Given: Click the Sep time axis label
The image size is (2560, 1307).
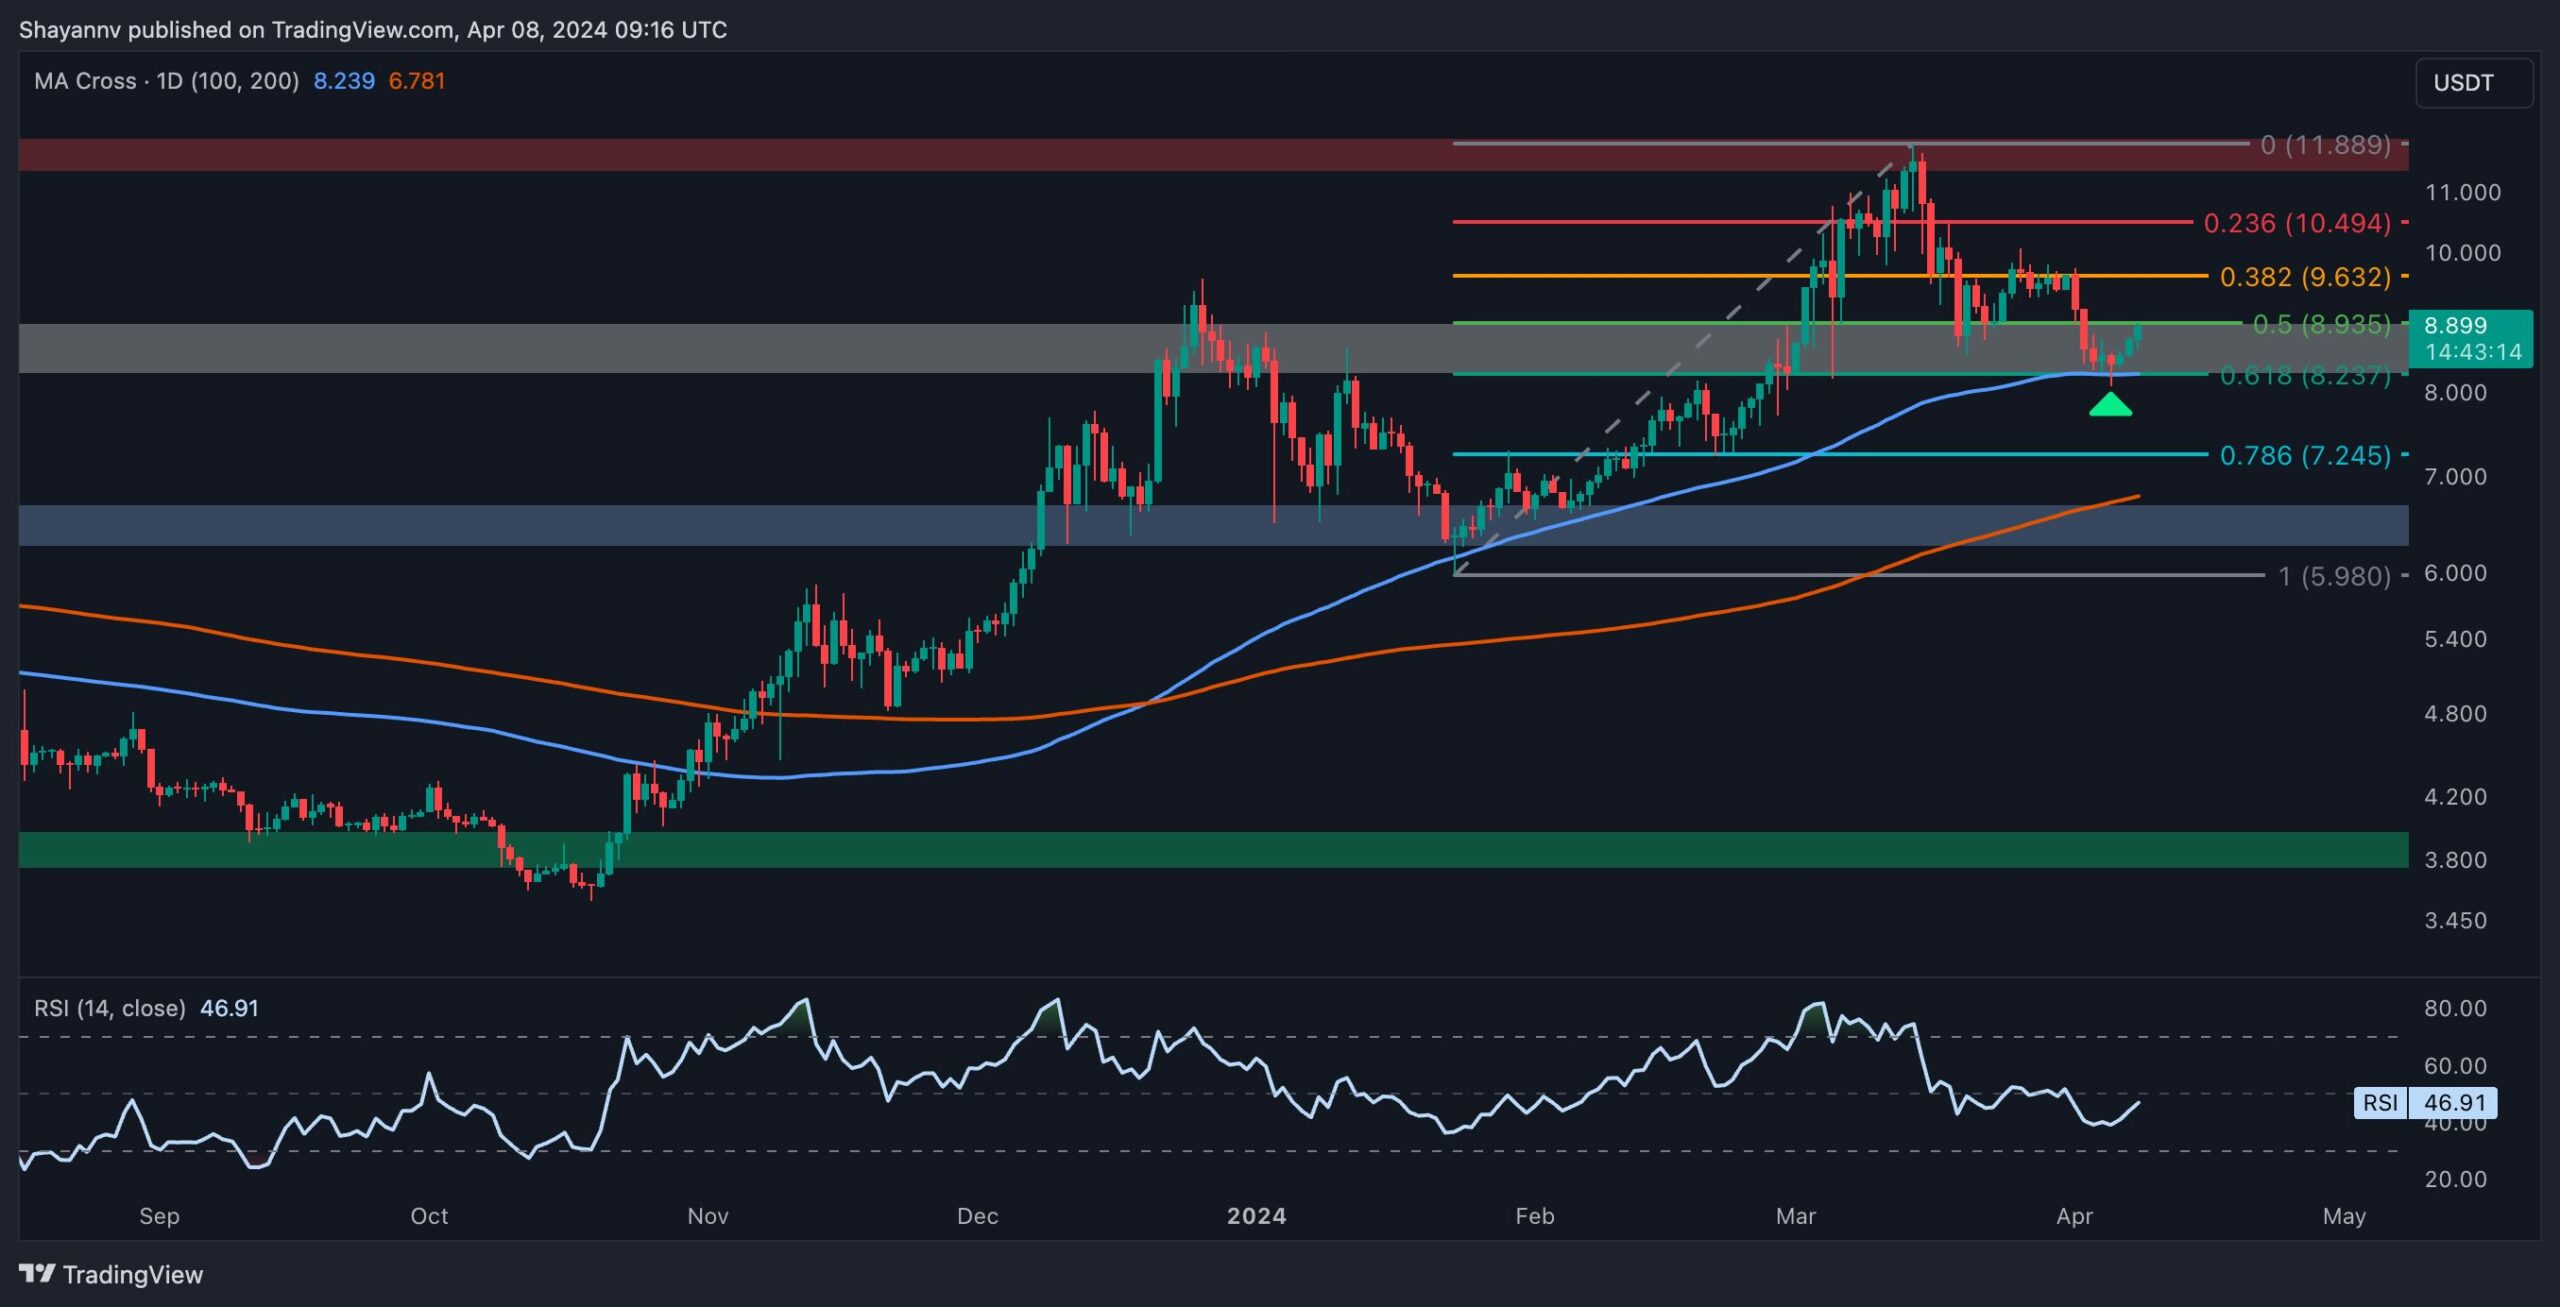Looking at the screenshot, I should tap(159, 1216).
